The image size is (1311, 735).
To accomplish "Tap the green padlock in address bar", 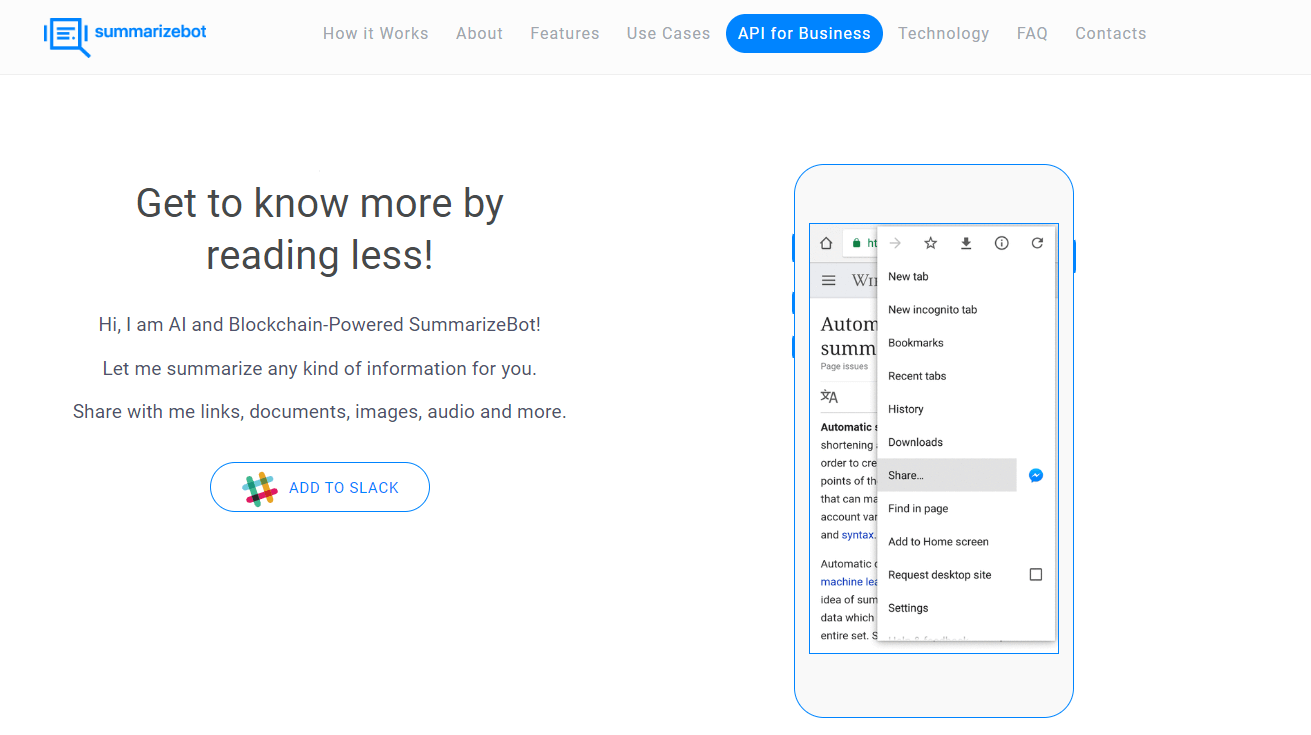I will click(x=856, y=243).
